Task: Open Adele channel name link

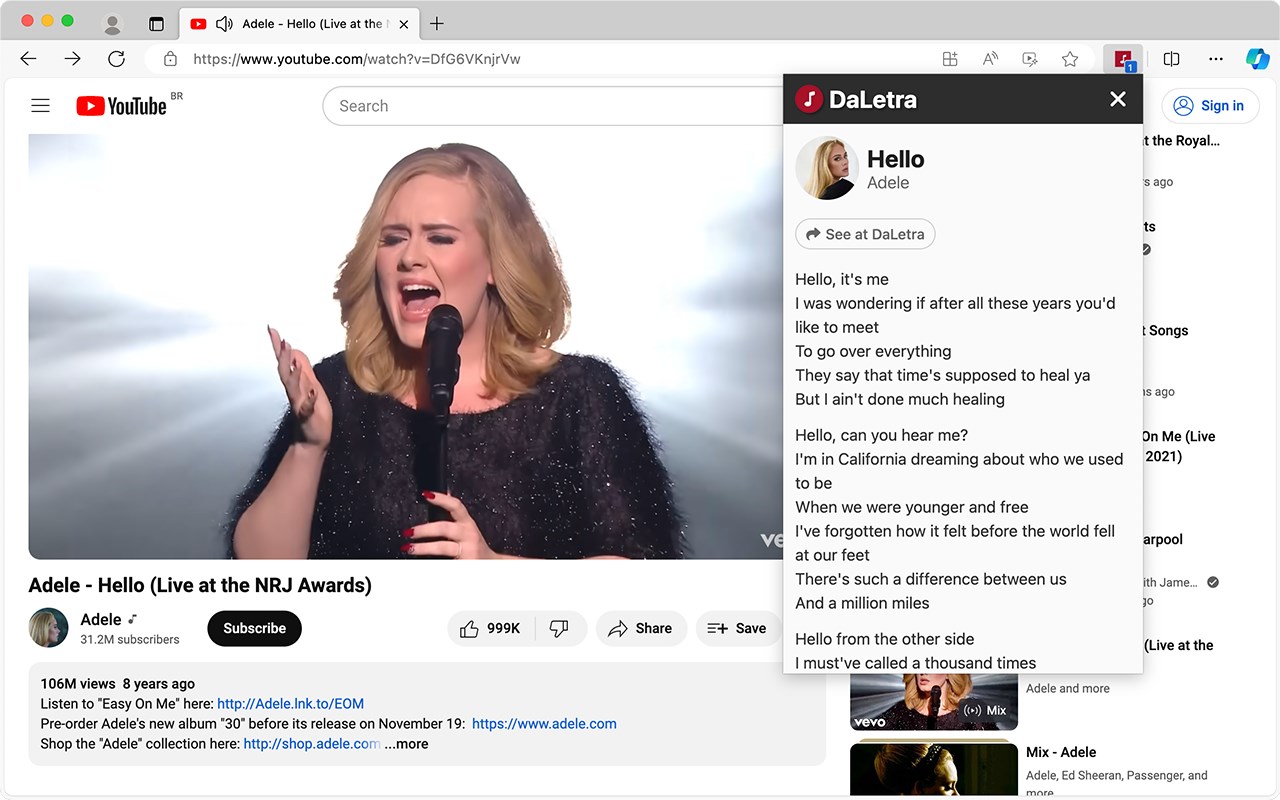Action: point(101,620)
